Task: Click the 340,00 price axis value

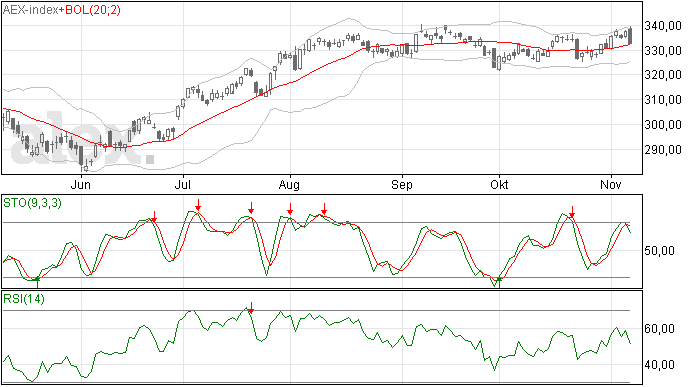Action: point(663,26)
